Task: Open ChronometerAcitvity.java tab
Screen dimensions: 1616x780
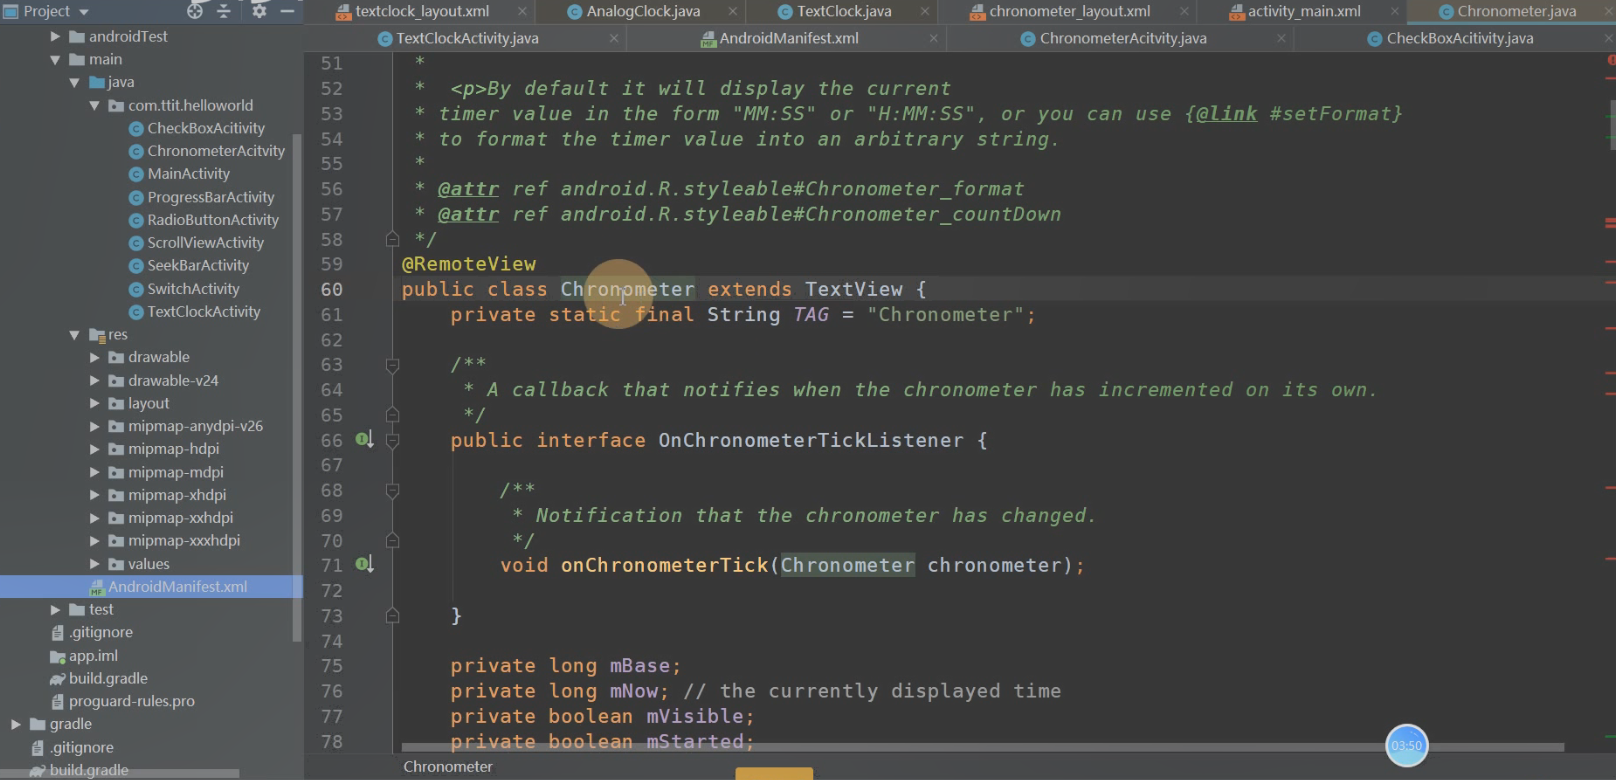Action: (1123, 38)
